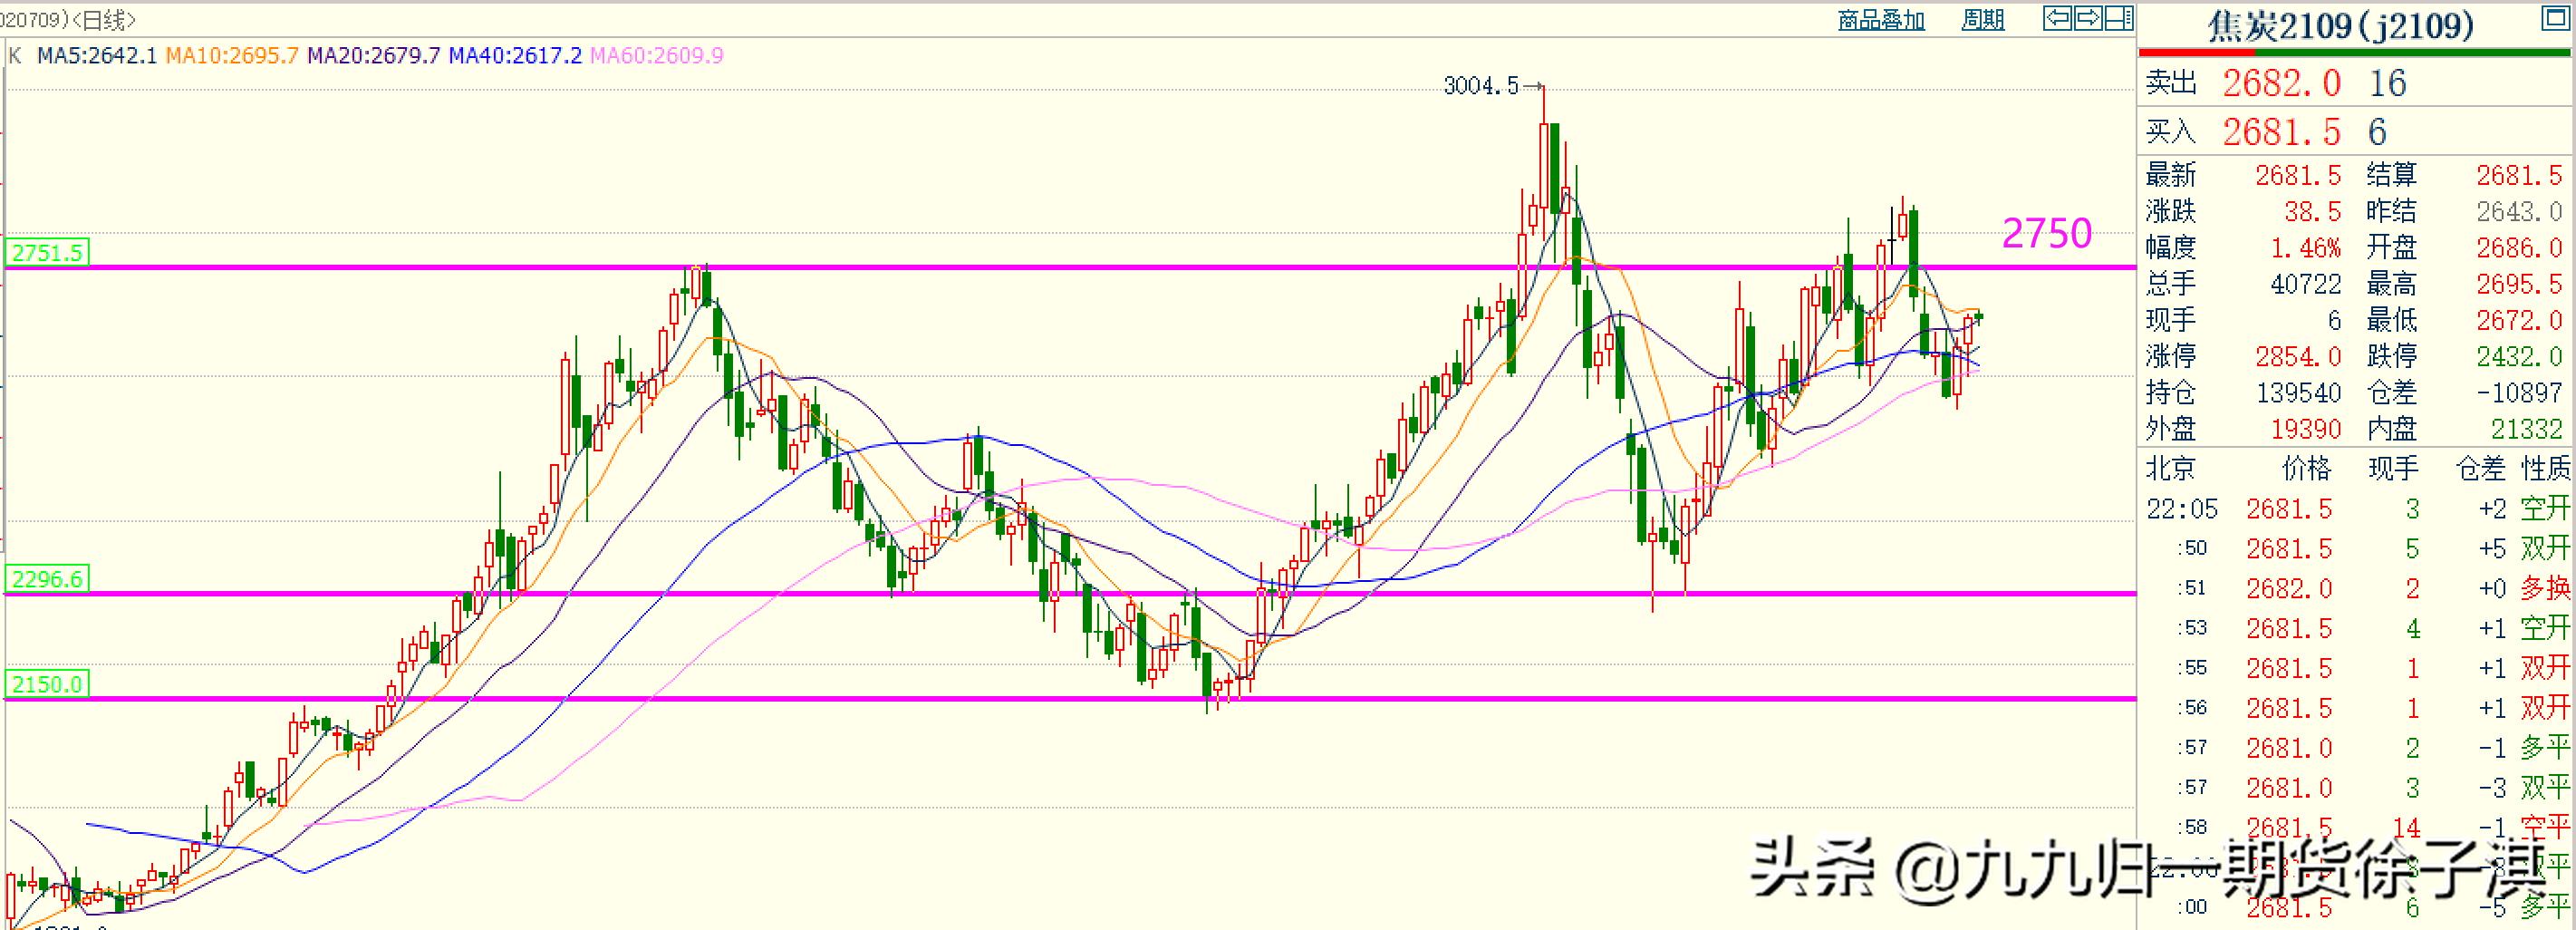Select the :56 tick row
This screenshot has width=2576, height=930.
(2356, 708)
